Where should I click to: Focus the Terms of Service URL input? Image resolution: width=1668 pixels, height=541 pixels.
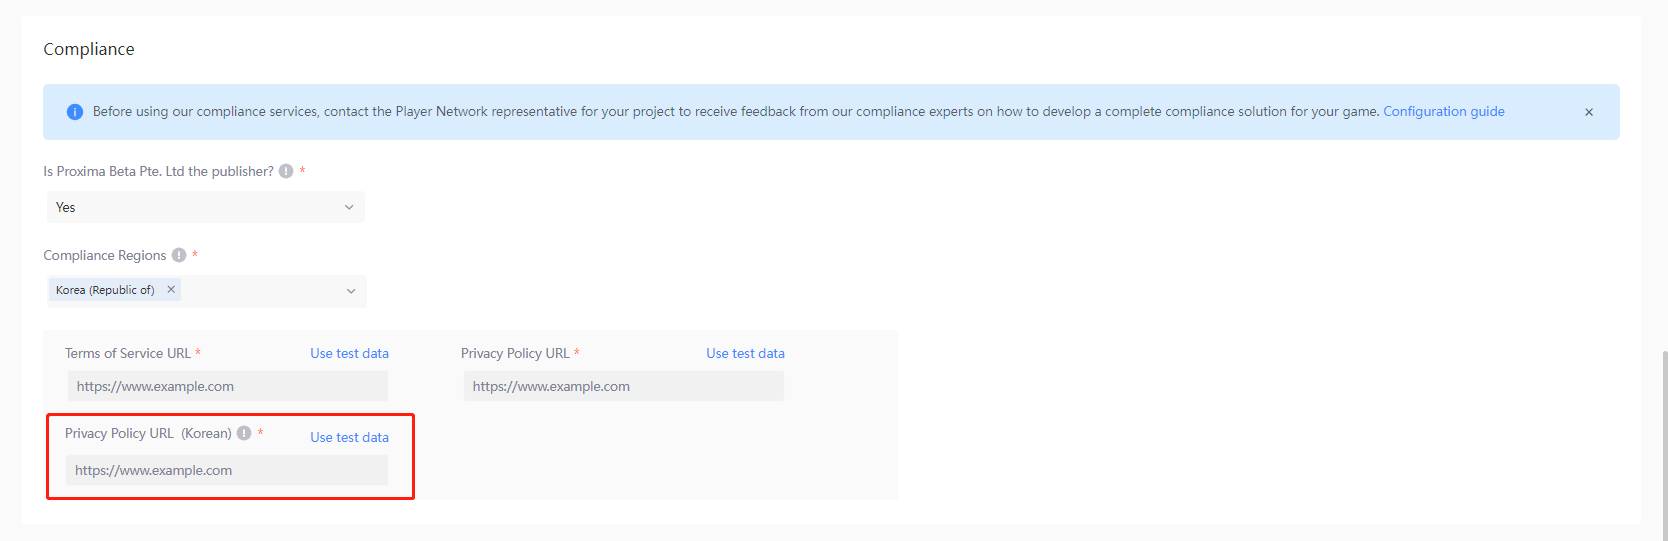[227, 386]
